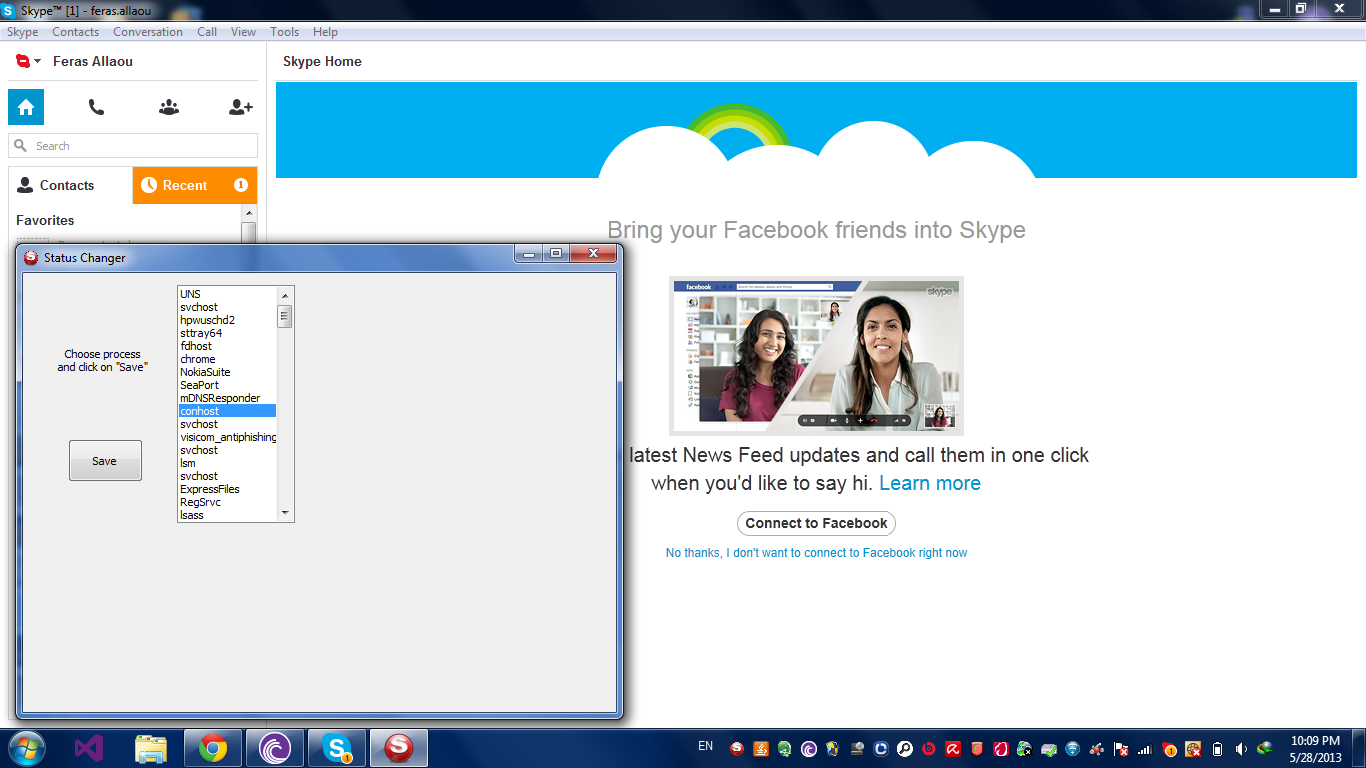Screen dimensions: 1366x768
Task: Click the mobile signal bars tray icon
Action: (x=1145, y=749)
